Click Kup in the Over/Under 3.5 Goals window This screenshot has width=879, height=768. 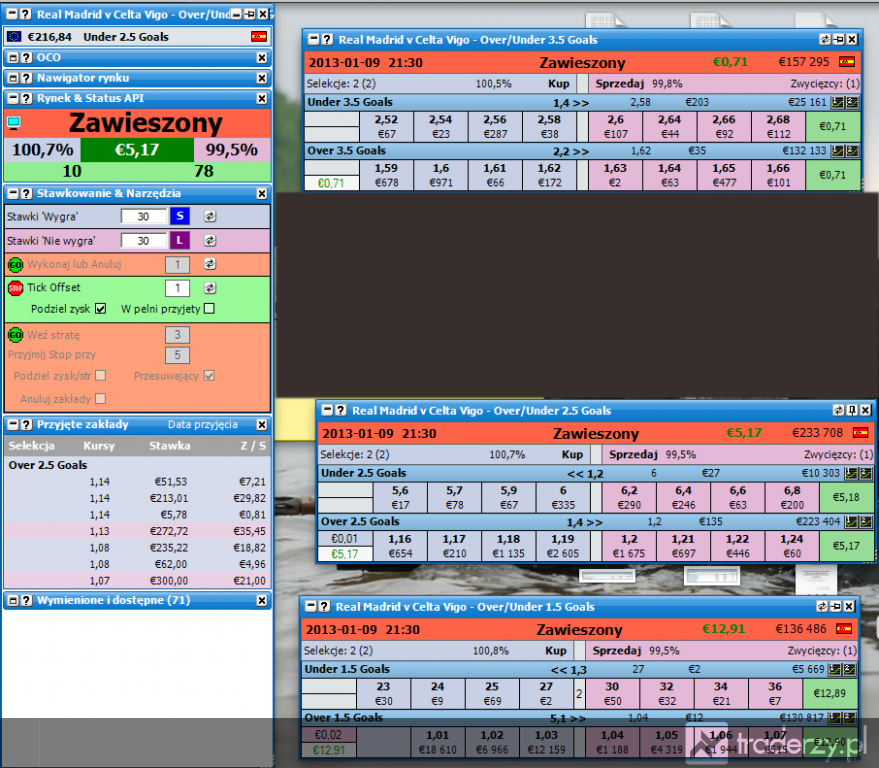click(558, 84)
